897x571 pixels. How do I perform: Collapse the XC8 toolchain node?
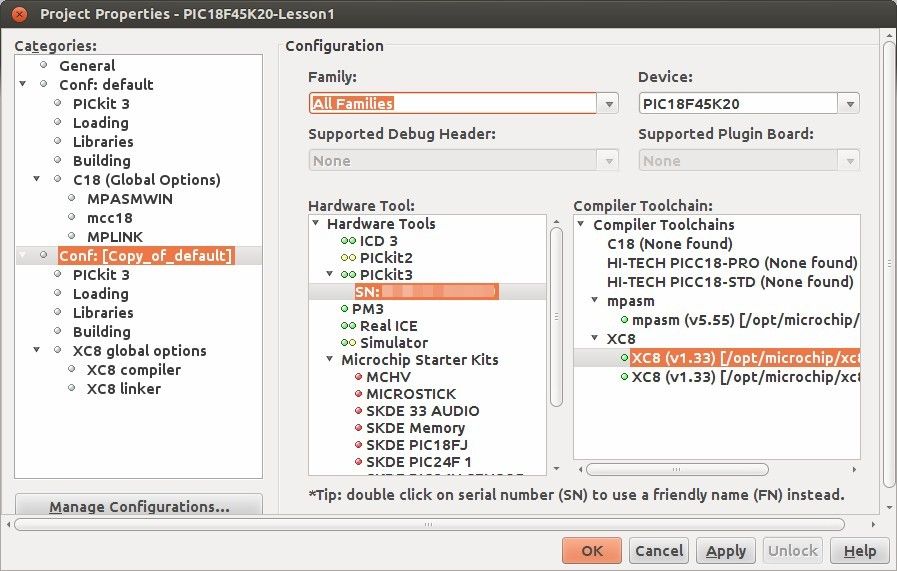coord(595,339)
